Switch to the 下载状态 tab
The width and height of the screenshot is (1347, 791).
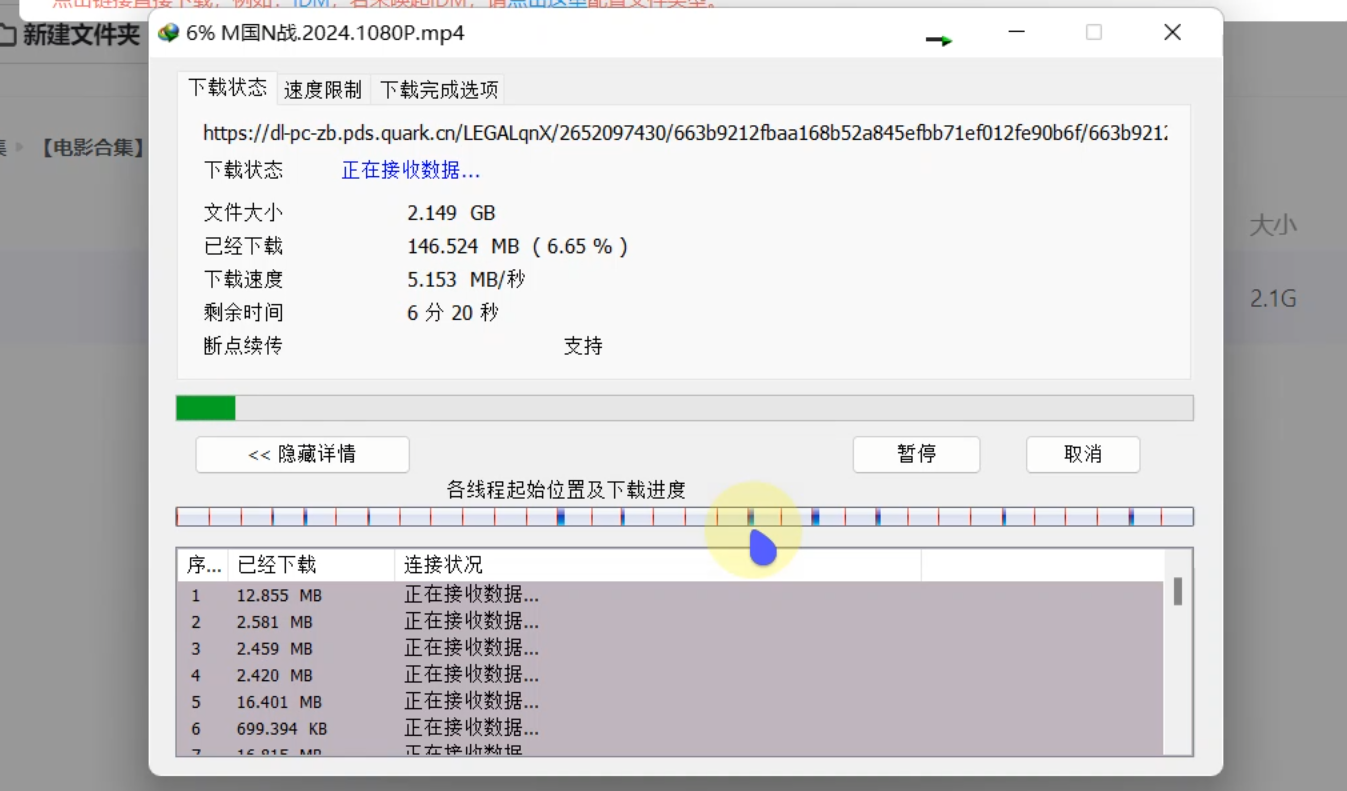click(228, 88)
